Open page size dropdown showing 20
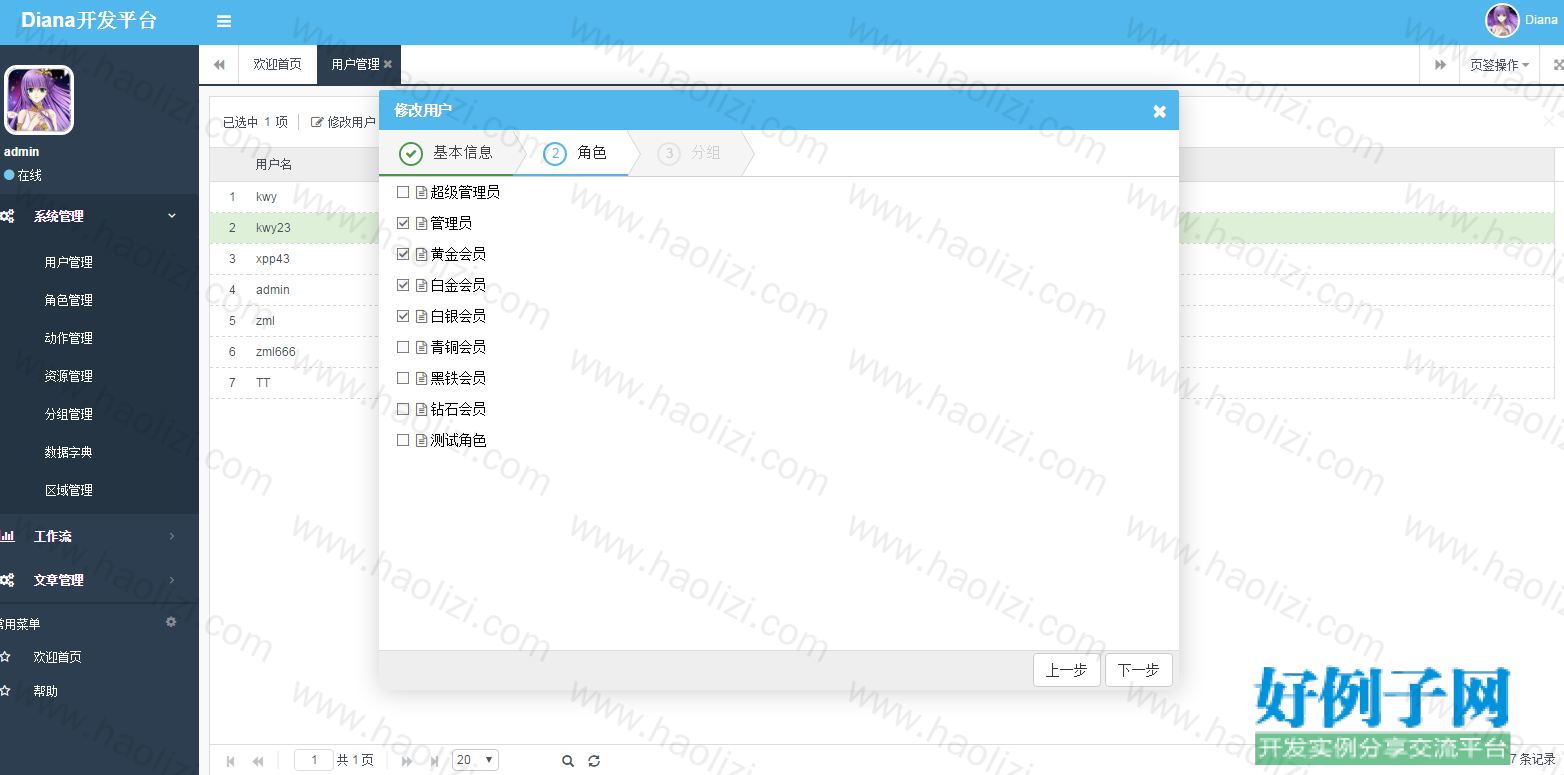Image resolution: width=1564 pixels, height=775 pixels. (x=476, y=760)
